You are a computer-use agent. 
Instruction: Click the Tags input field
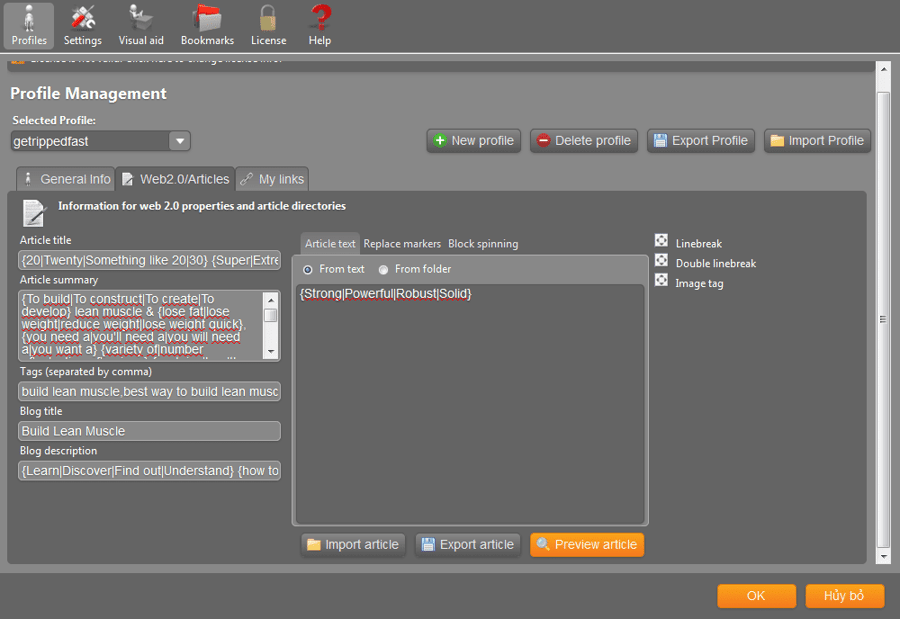pos(149,392)
